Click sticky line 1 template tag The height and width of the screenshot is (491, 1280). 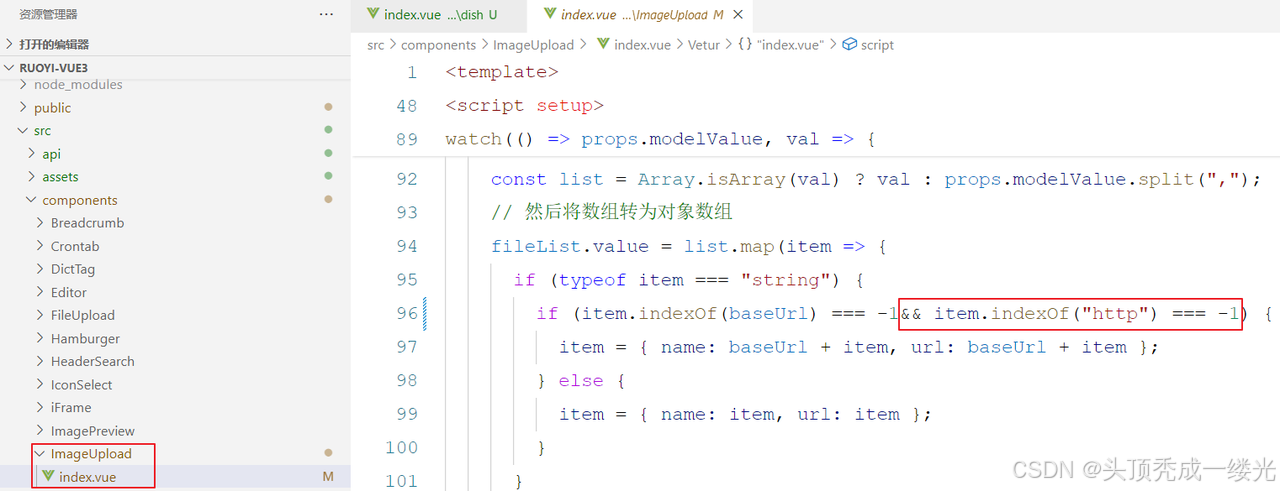(502, 72)
